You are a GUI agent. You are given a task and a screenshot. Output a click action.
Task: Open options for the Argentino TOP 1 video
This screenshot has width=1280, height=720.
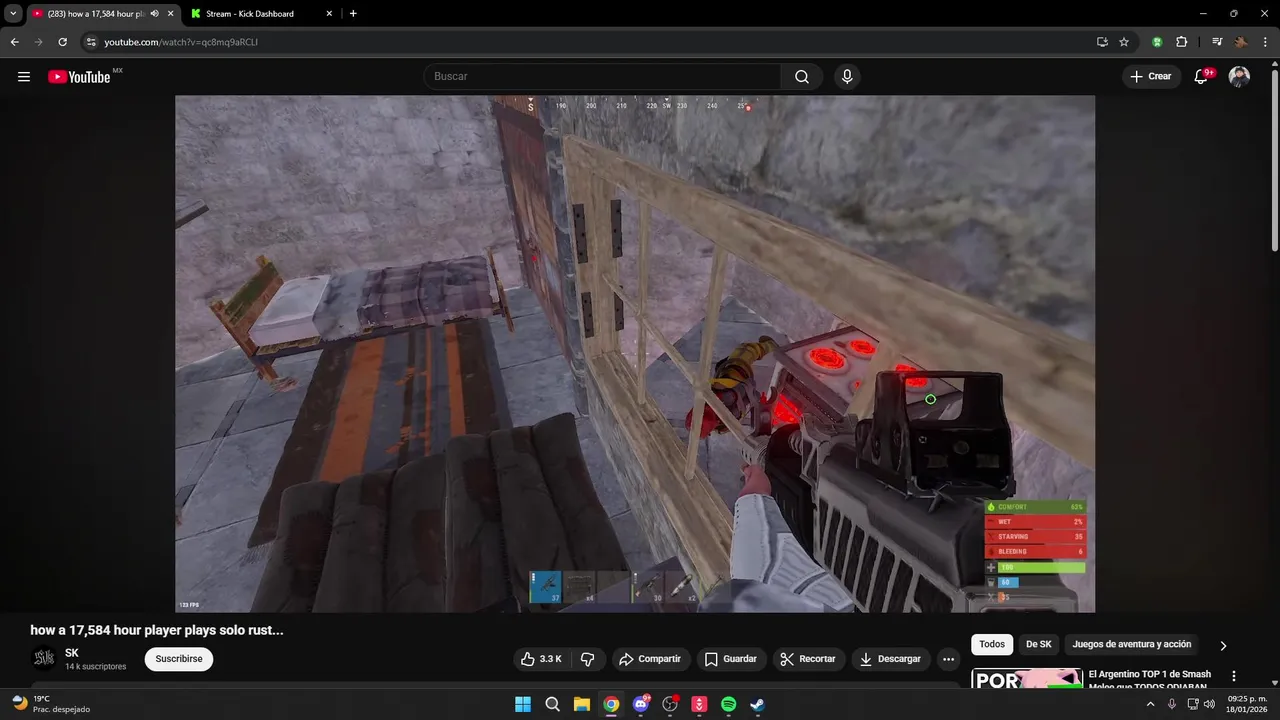[x=1233, y=676]
